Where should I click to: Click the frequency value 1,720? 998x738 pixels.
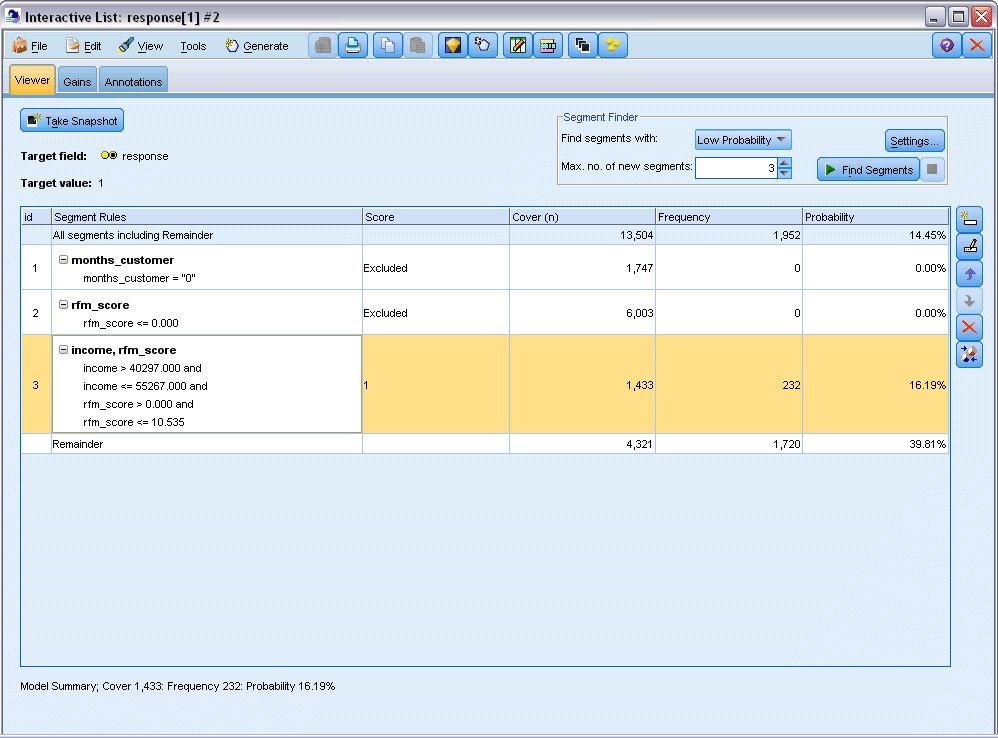coord(787,444)
